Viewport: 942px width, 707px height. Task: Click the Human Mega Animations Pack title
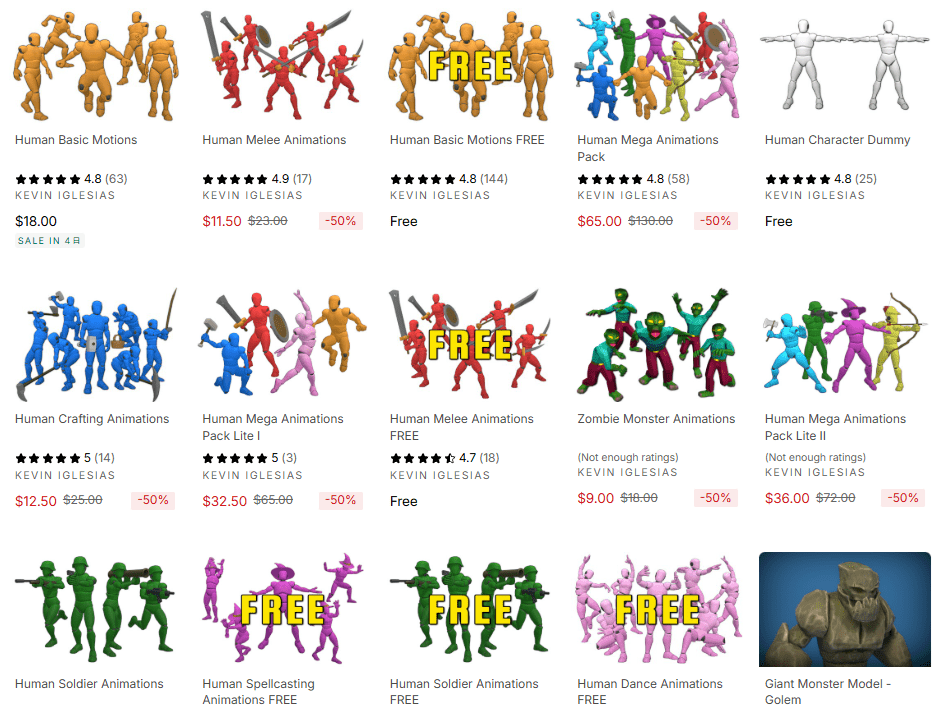[x=648, y=148]
